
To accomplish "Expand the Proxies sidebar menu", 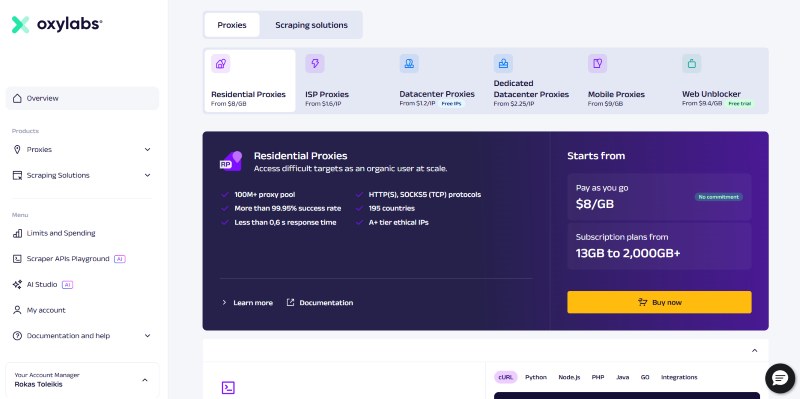I will click(x=147, y=149).
